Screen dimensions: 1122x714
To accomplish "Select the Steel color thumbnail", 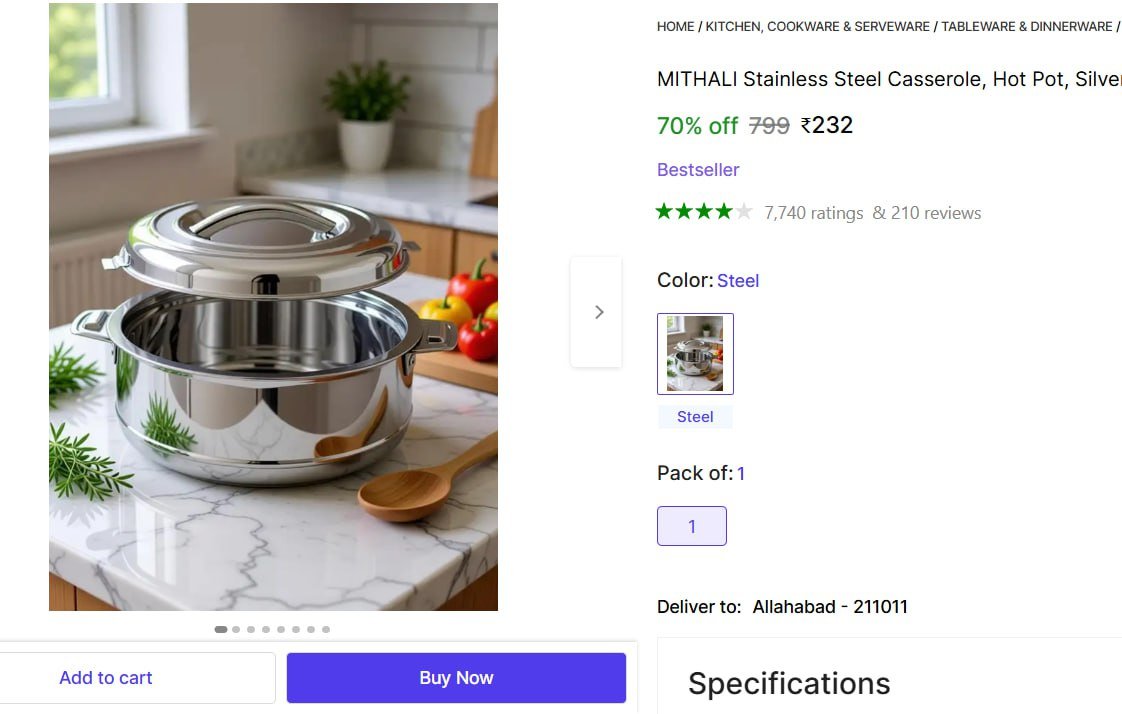I will click(x=695, y=354).
